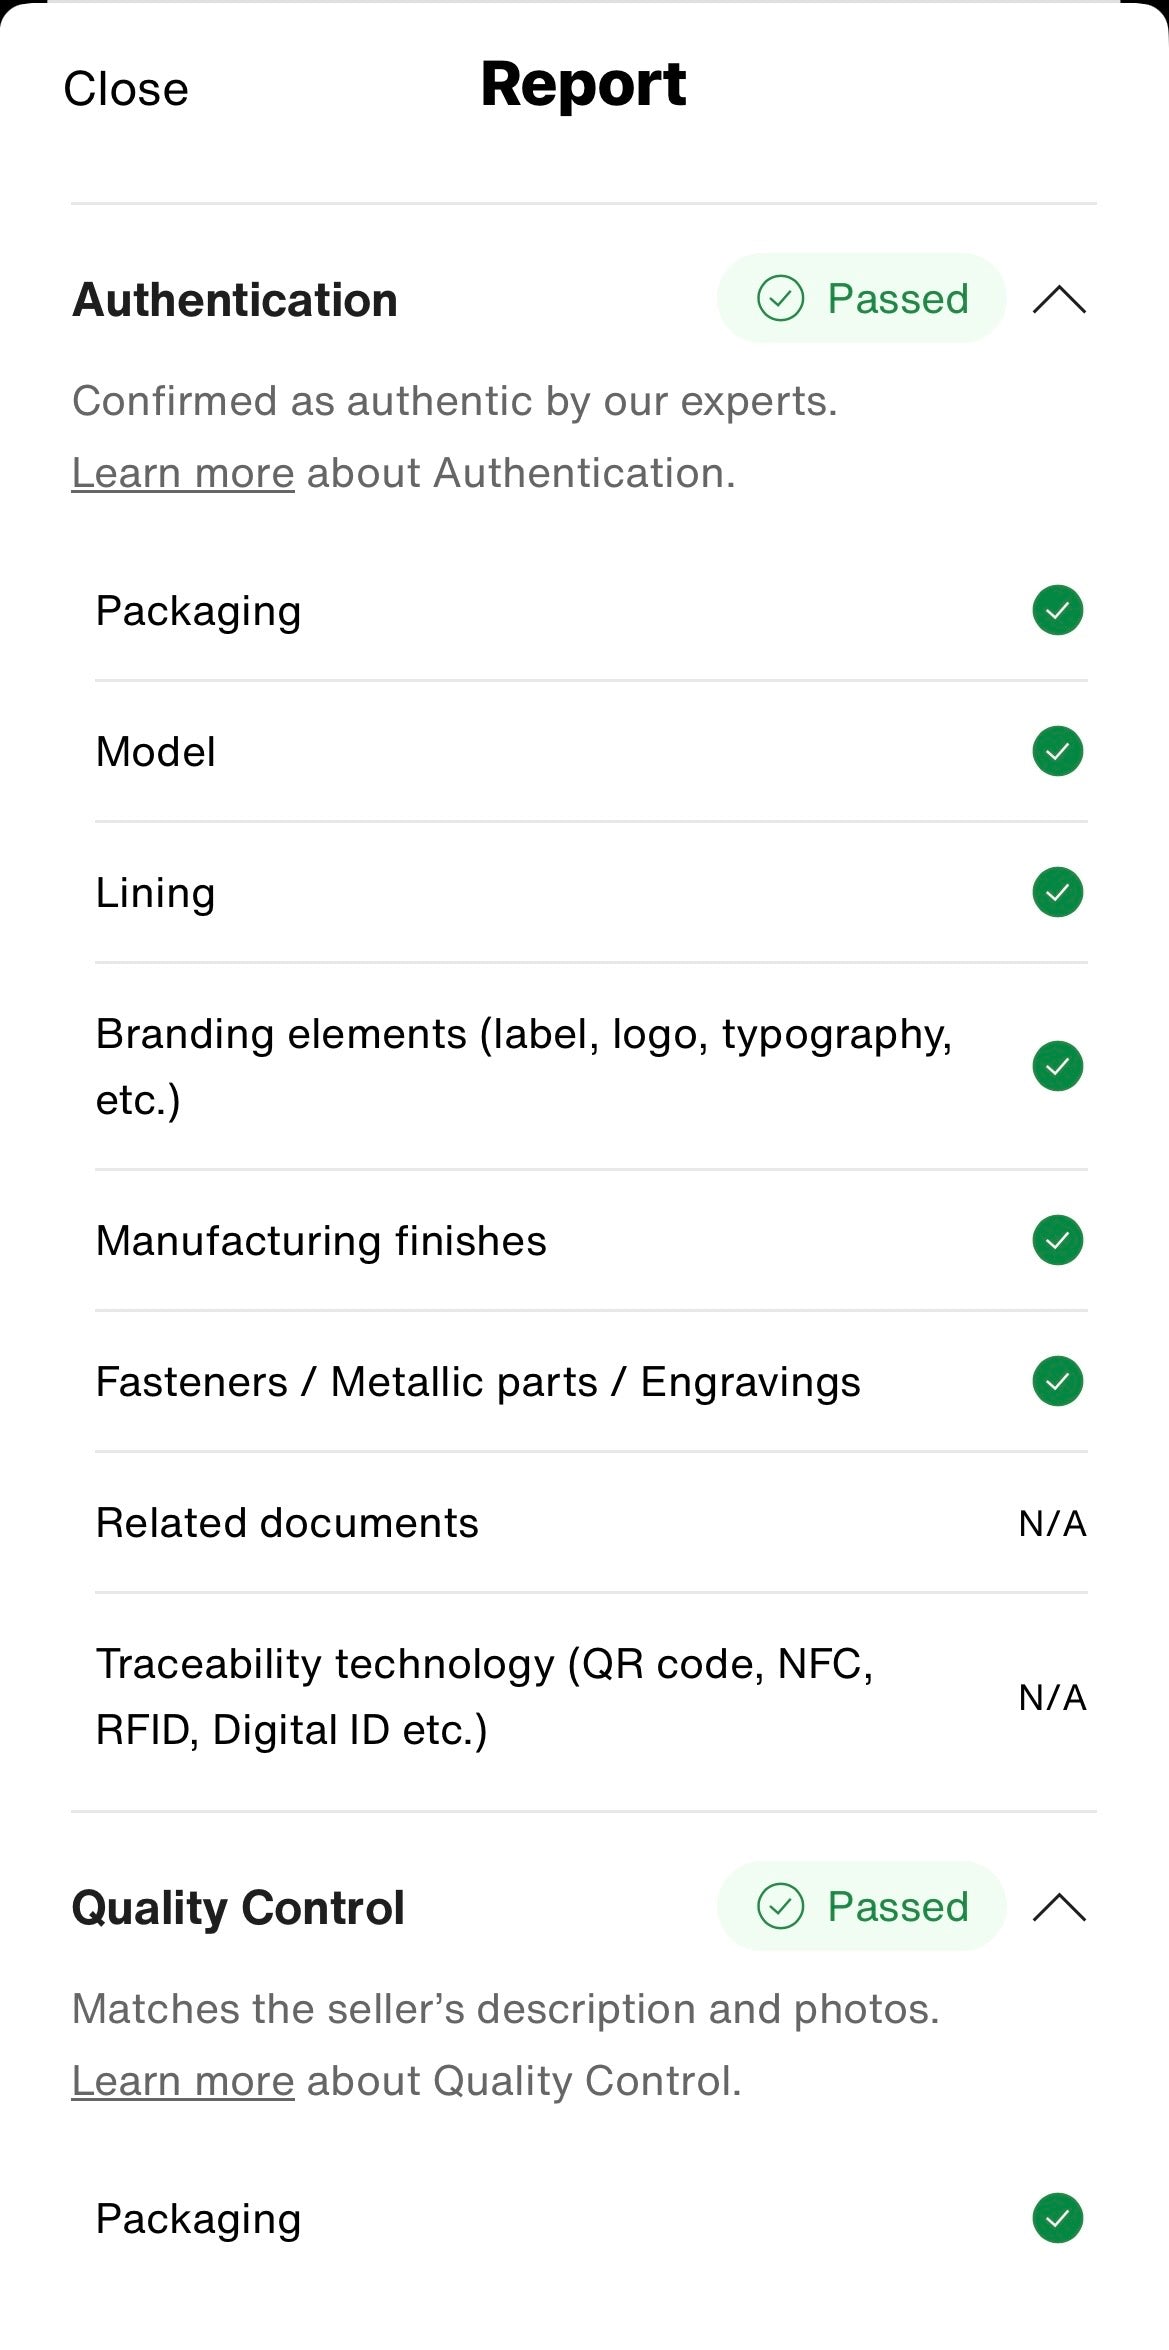The image size is (1169, 2350).
Task: Tap the Quality Control heading
Action: [238, 1908]
